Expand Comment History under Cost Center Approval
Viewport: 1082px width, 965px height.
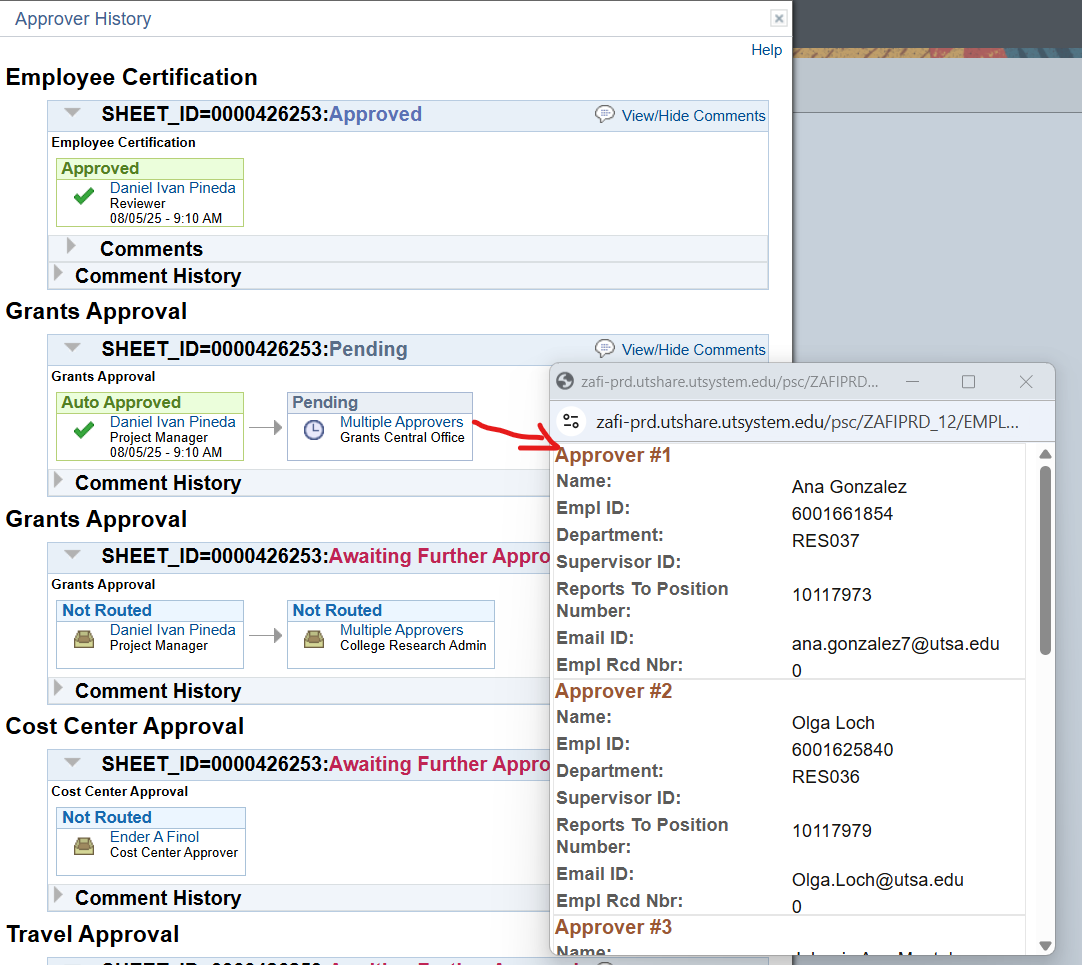click(x=58, y=895)
